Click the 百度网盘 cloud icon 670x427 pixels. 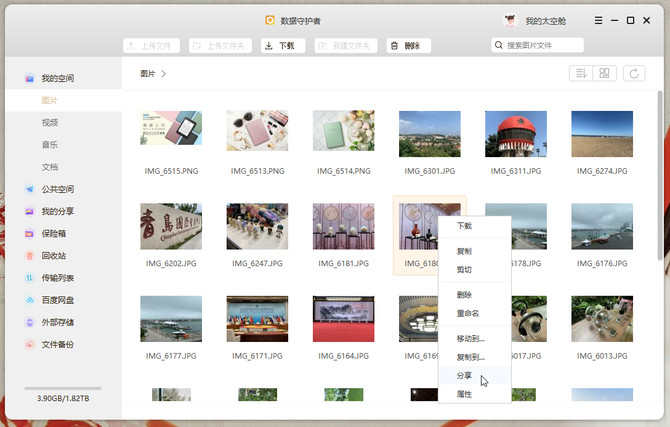tap(29, 300)
